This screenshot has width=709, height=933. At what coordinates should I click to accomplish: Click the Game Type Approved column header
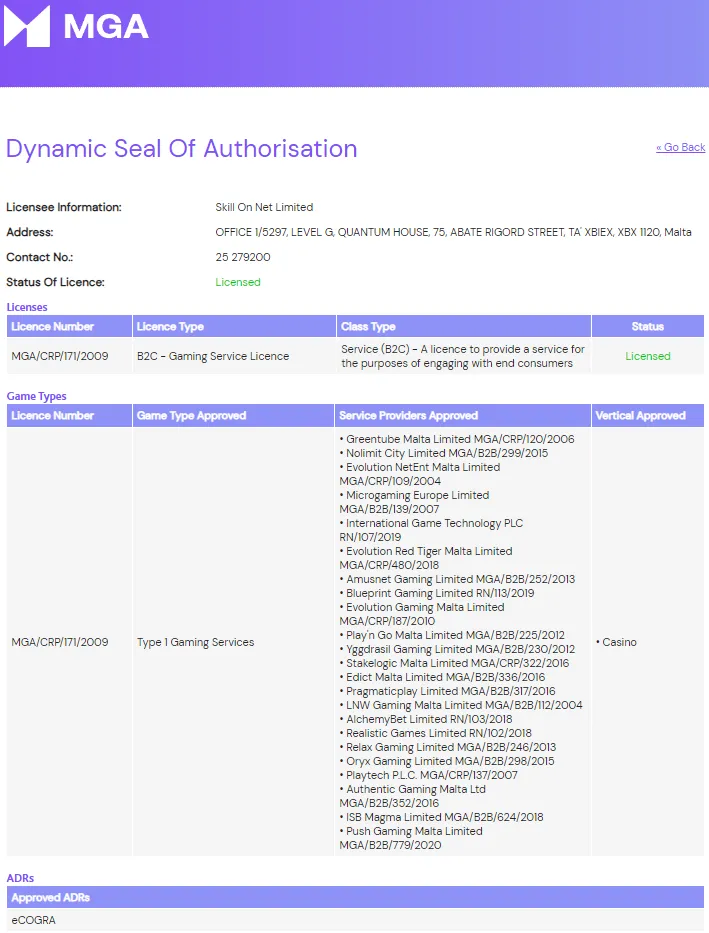(191, 416)
